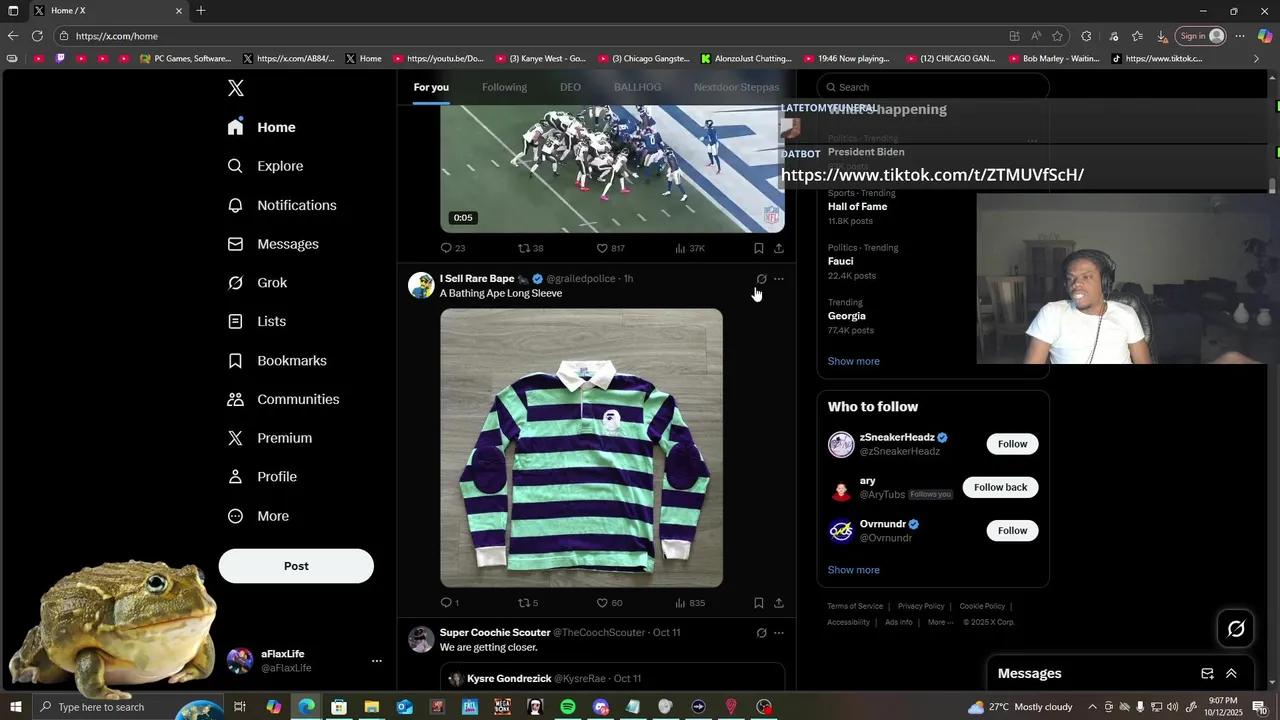Share the Bathing Ape post
Viewport: 1280px width, 720px height.
click(x=779, y=603)
